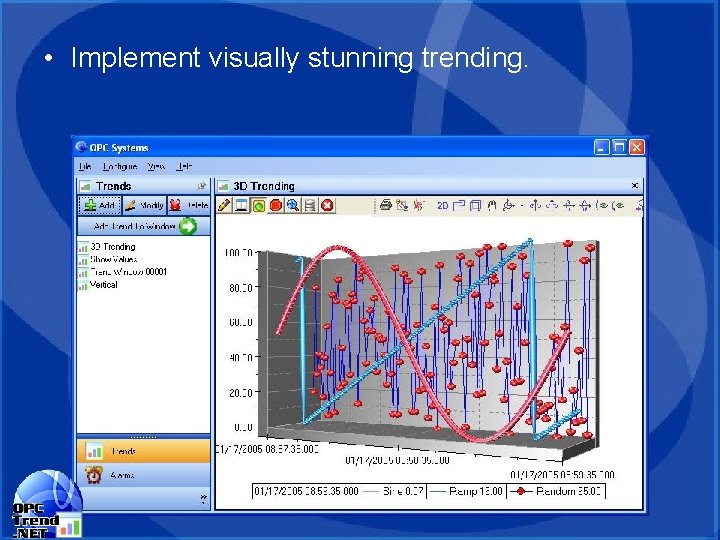This screenshot has width=720, height=540.
Task: Open the Help menu
Action: click(x=184, y=166)
